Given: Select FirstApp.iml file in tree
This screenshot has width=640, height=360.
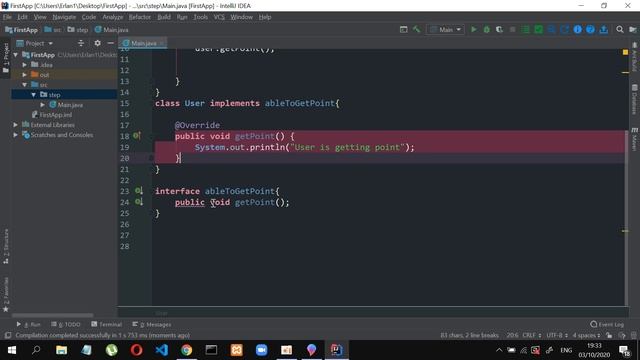Looking at the screenshot, I should [52, 115].
